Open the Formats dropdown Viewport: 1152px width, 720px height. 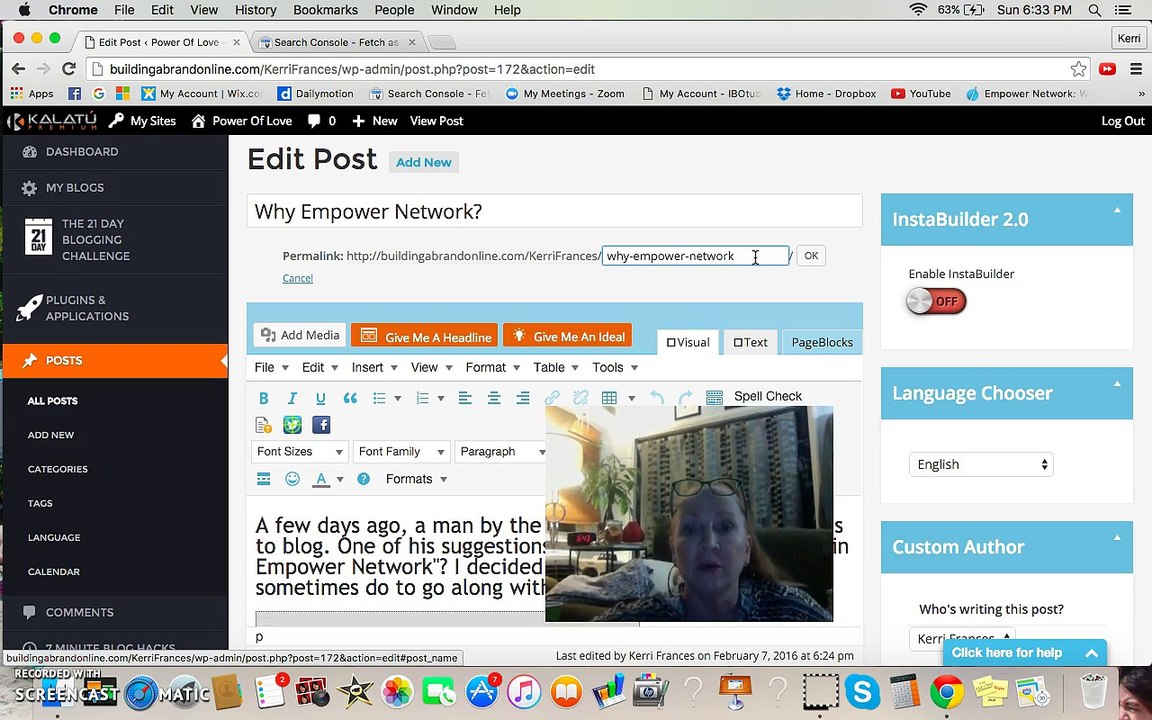pyautogui.click(x=416, y=479)
